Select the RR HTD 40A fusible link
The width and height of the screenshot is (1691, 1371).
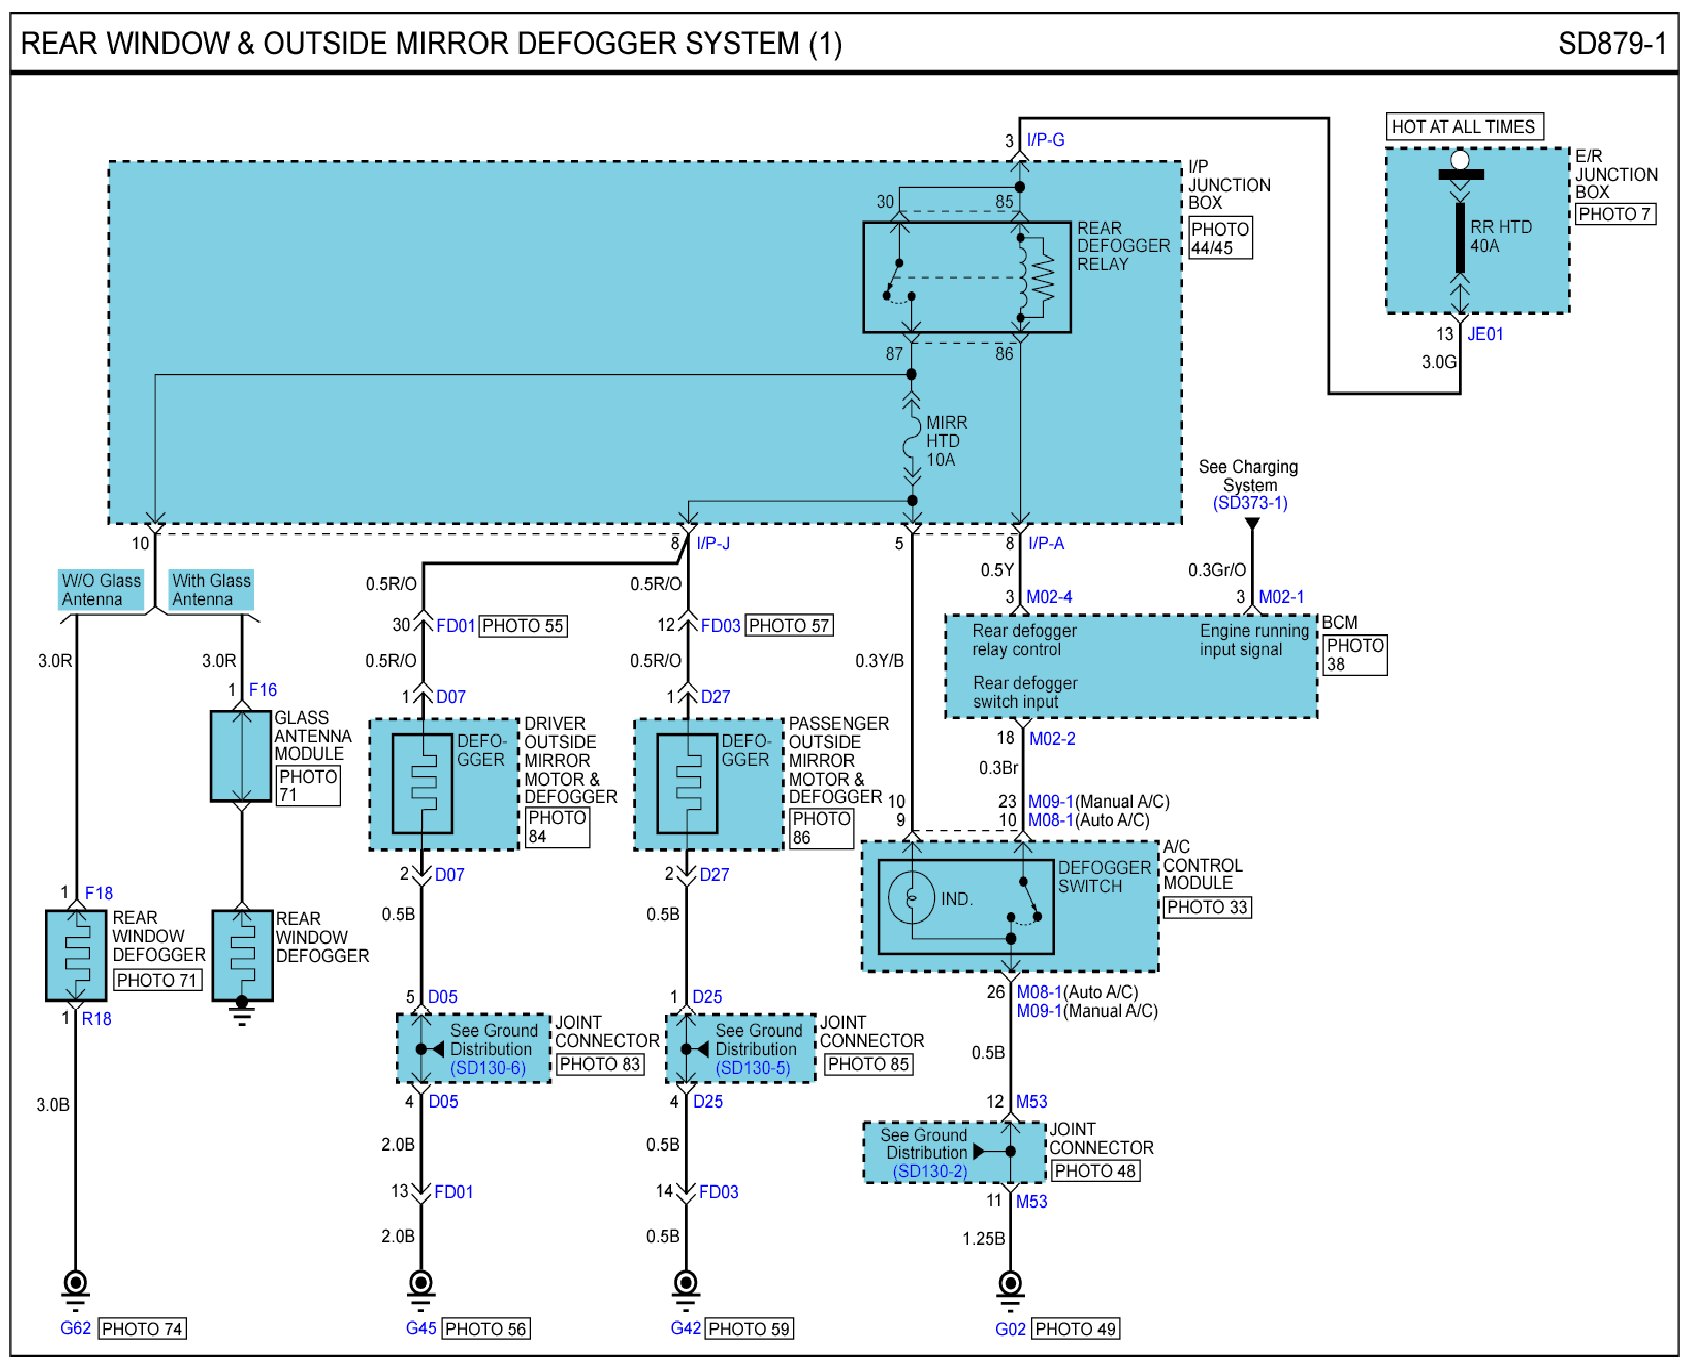pos(1460,237)
